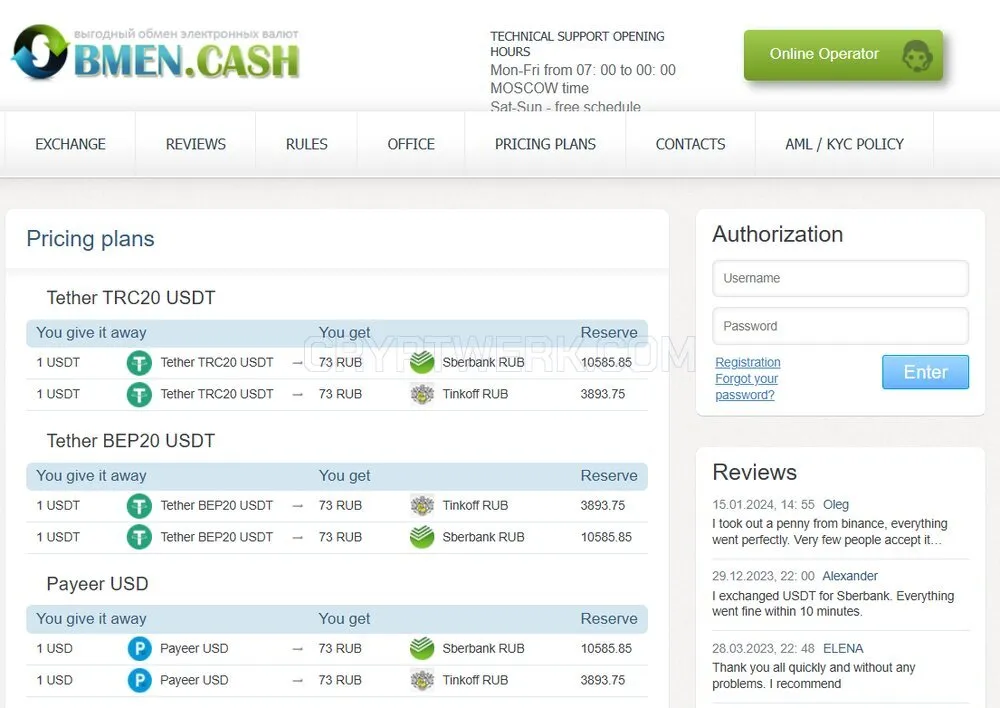Click Sberbank icon in Tether BEP20 section

pyautogui.click(x=422, y=537)
